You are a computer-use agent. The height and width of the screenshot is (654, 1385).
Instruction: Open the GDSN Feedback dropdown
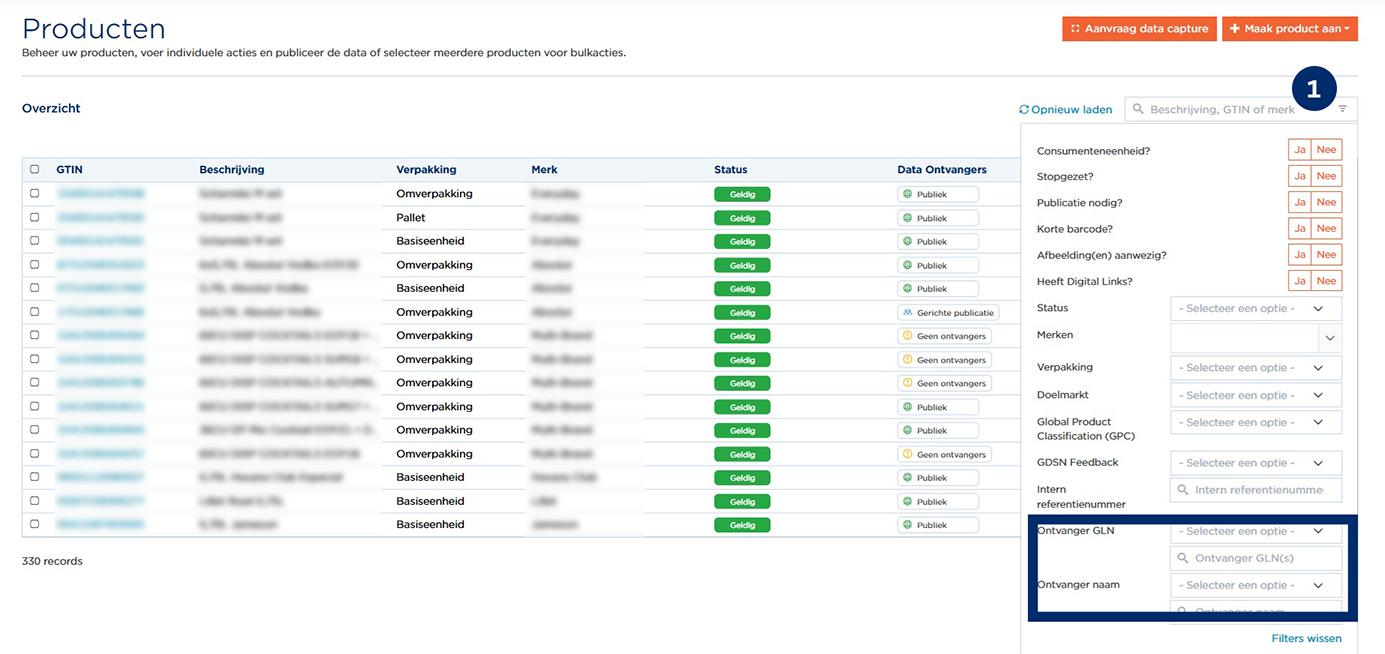pyautogui.click(x=1256, y=463)
